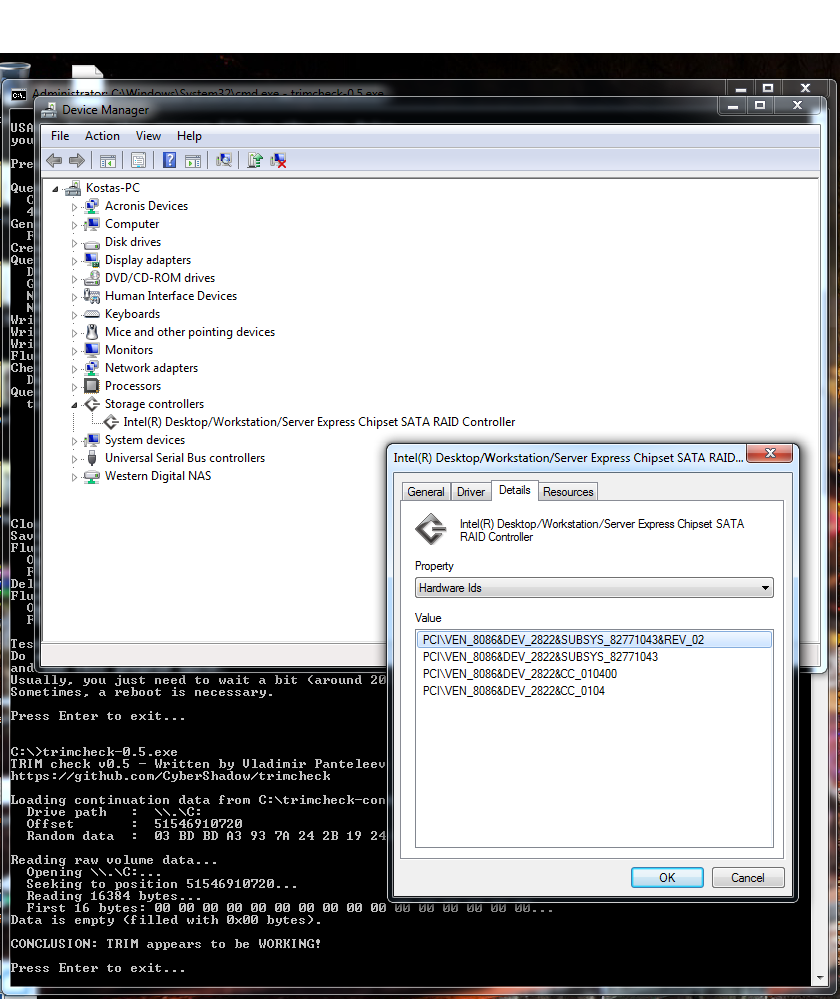
Task: Expand the Network adapters node
Action: 74,368
